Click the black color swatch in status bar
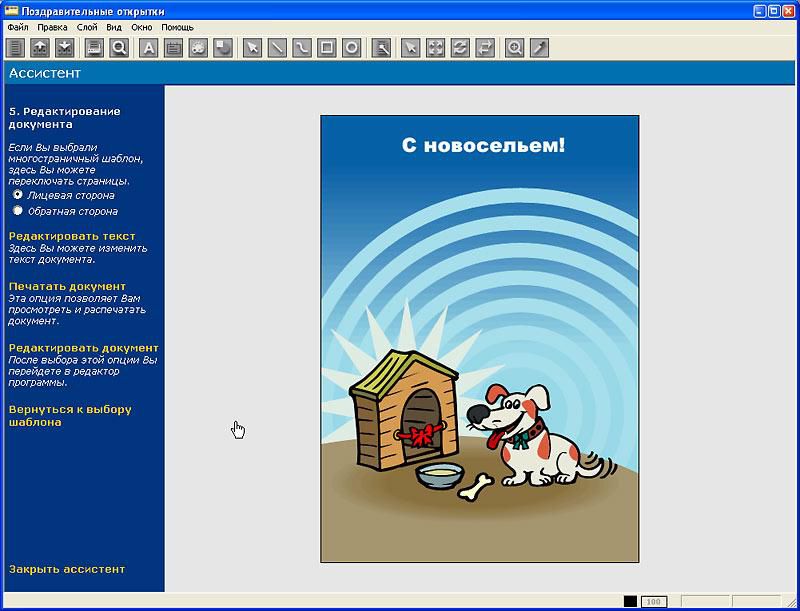This screenshot has width=800, height=611. tap(630, 601)
